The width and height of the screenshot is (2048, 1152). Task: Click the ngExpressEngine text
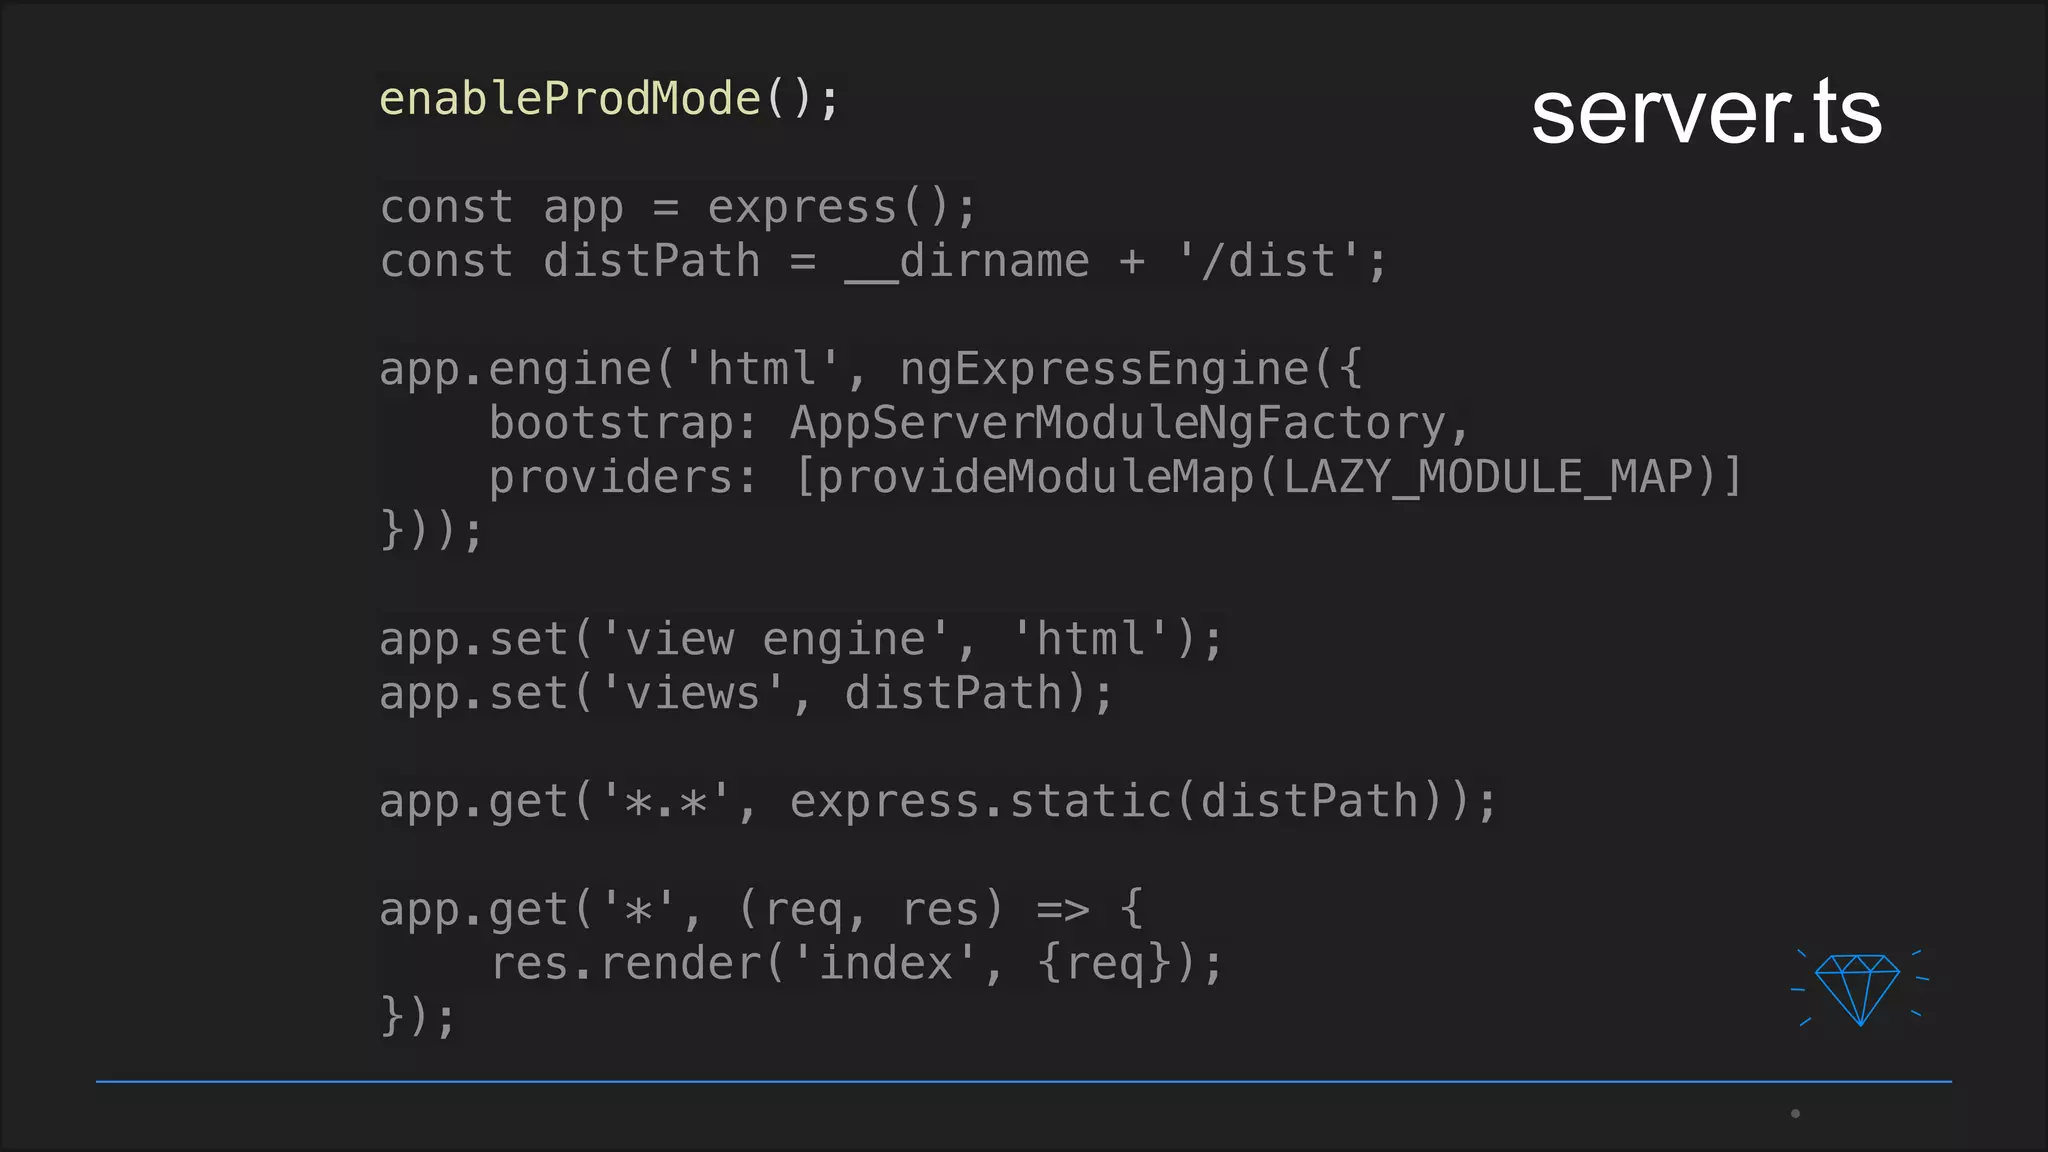click(1103, 370)
